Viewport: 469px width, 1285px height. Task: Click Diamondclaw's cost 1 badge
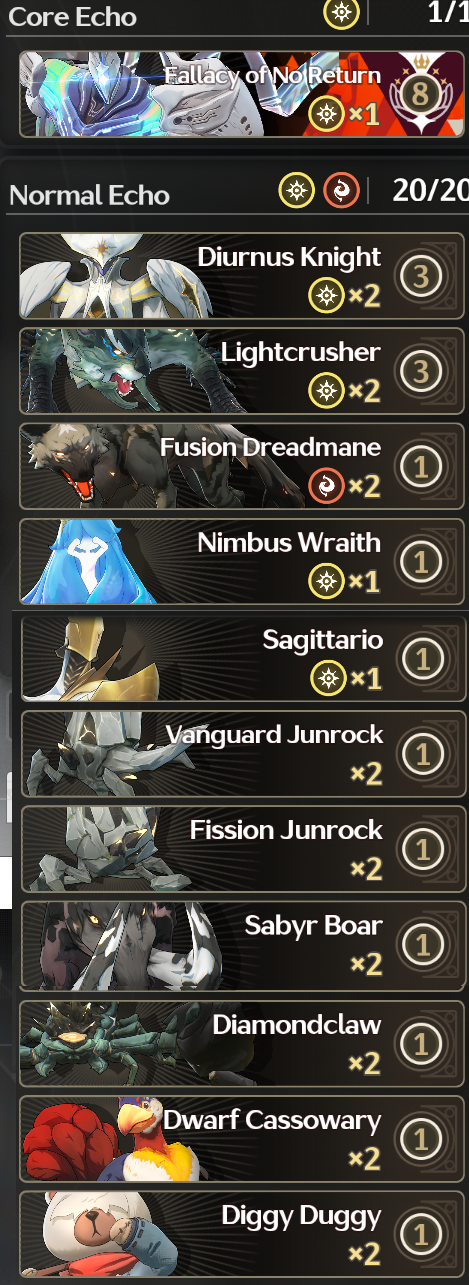(x=421, y=1044)
